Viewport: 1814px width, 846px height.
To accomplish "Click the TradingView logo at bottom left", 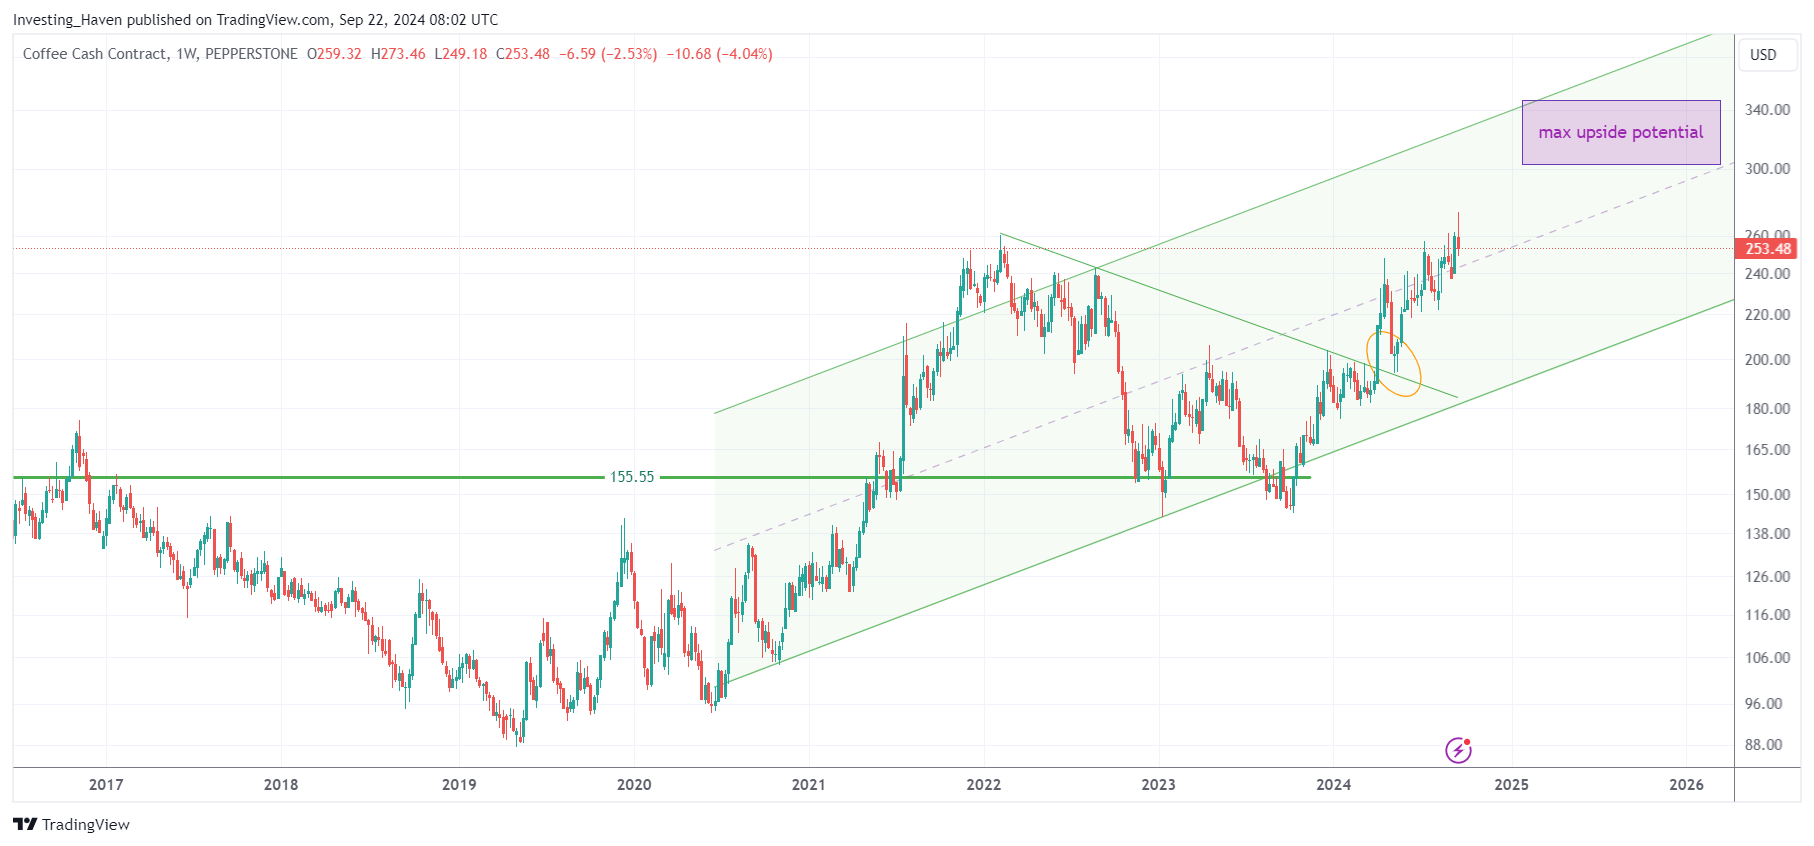I will click(72, 824).
